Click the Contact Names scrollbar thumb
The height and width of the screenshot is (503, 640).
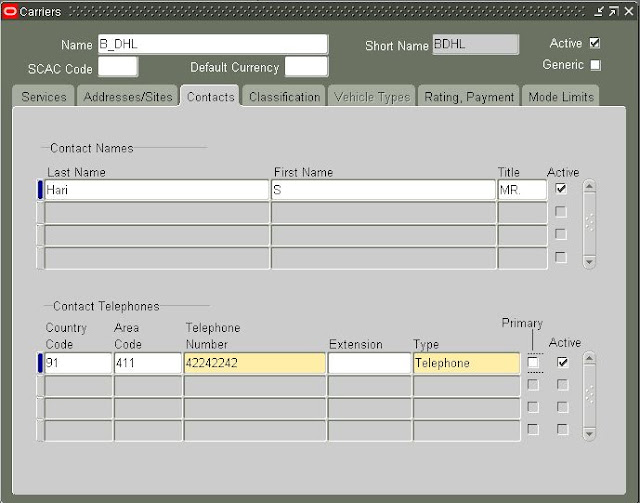[x=589, y=224]
